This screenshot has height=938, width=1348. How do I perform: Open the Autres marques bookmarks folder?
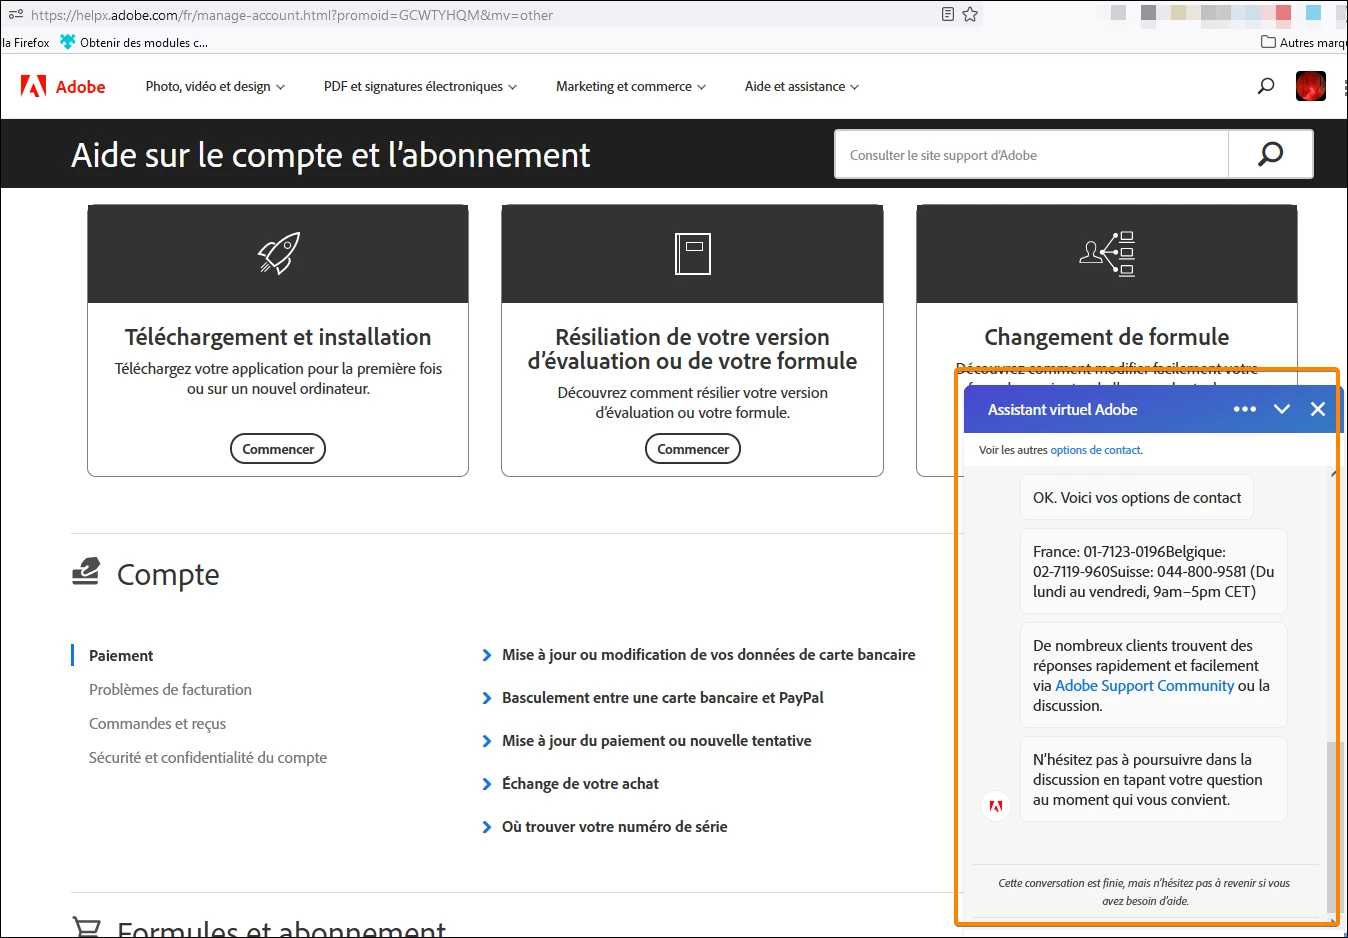pos(1304,42)
